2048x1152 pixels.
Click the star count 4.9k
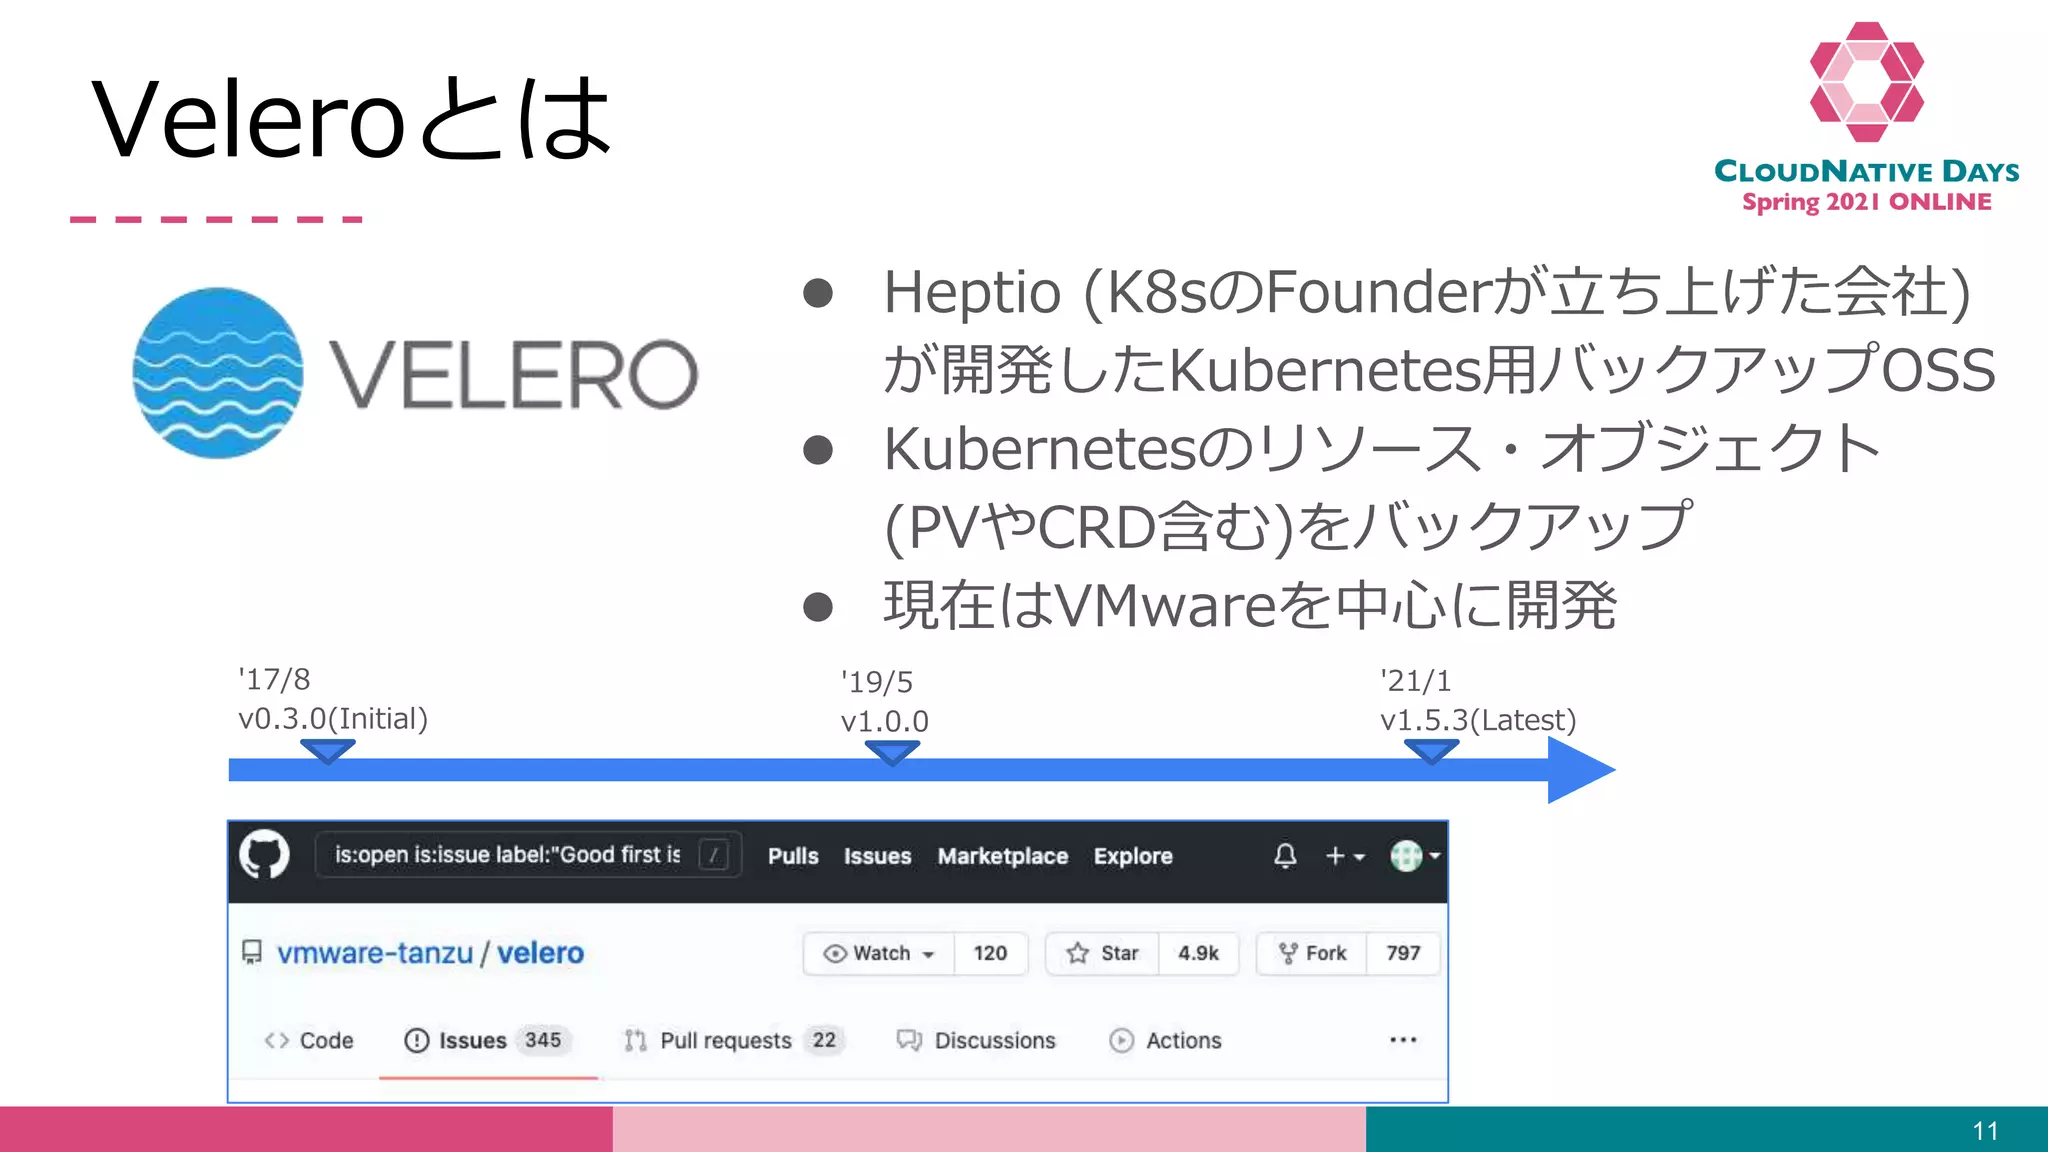(1198, 953)
